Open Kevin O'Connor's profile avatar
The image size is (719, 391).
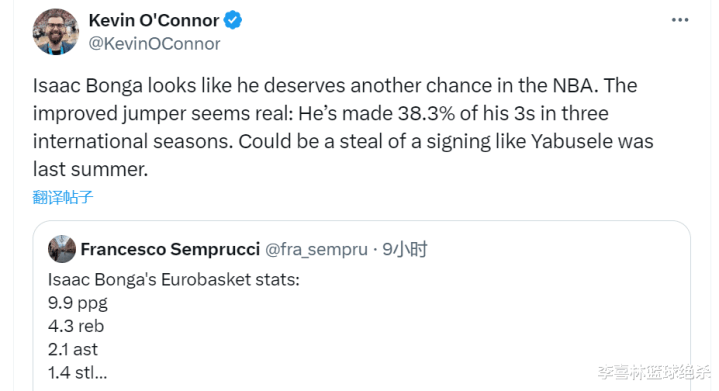(55, 32)
